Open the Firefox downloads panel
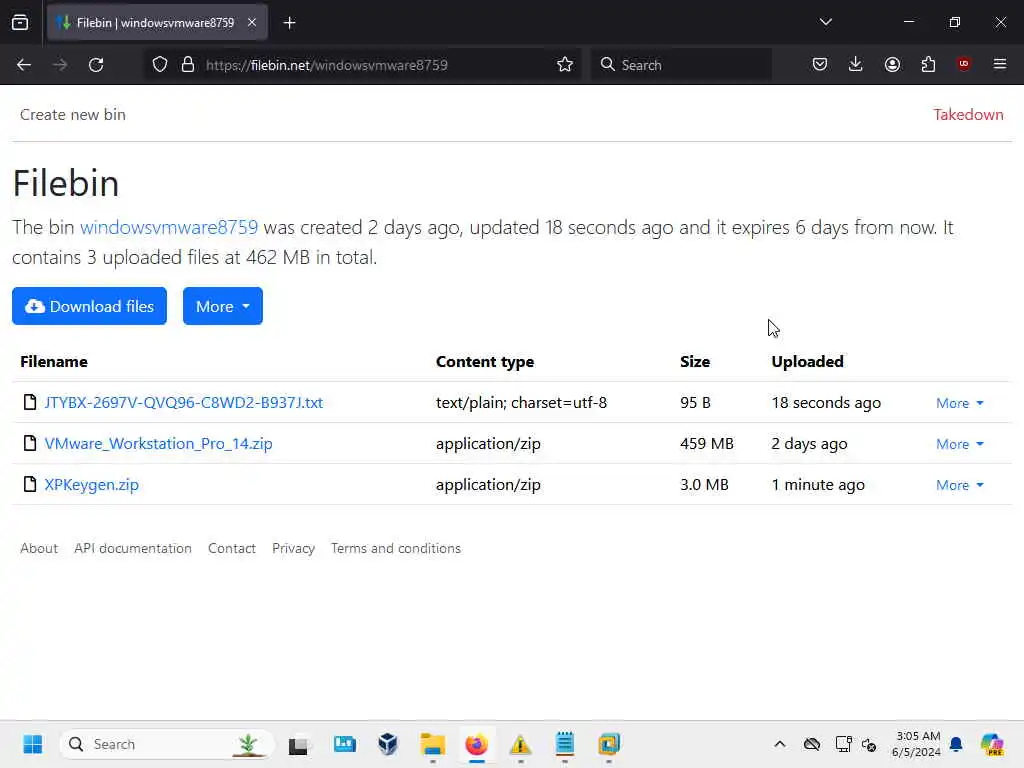Screen dimensions: 1024x768 pyautogui.click(x=856, y=65)
